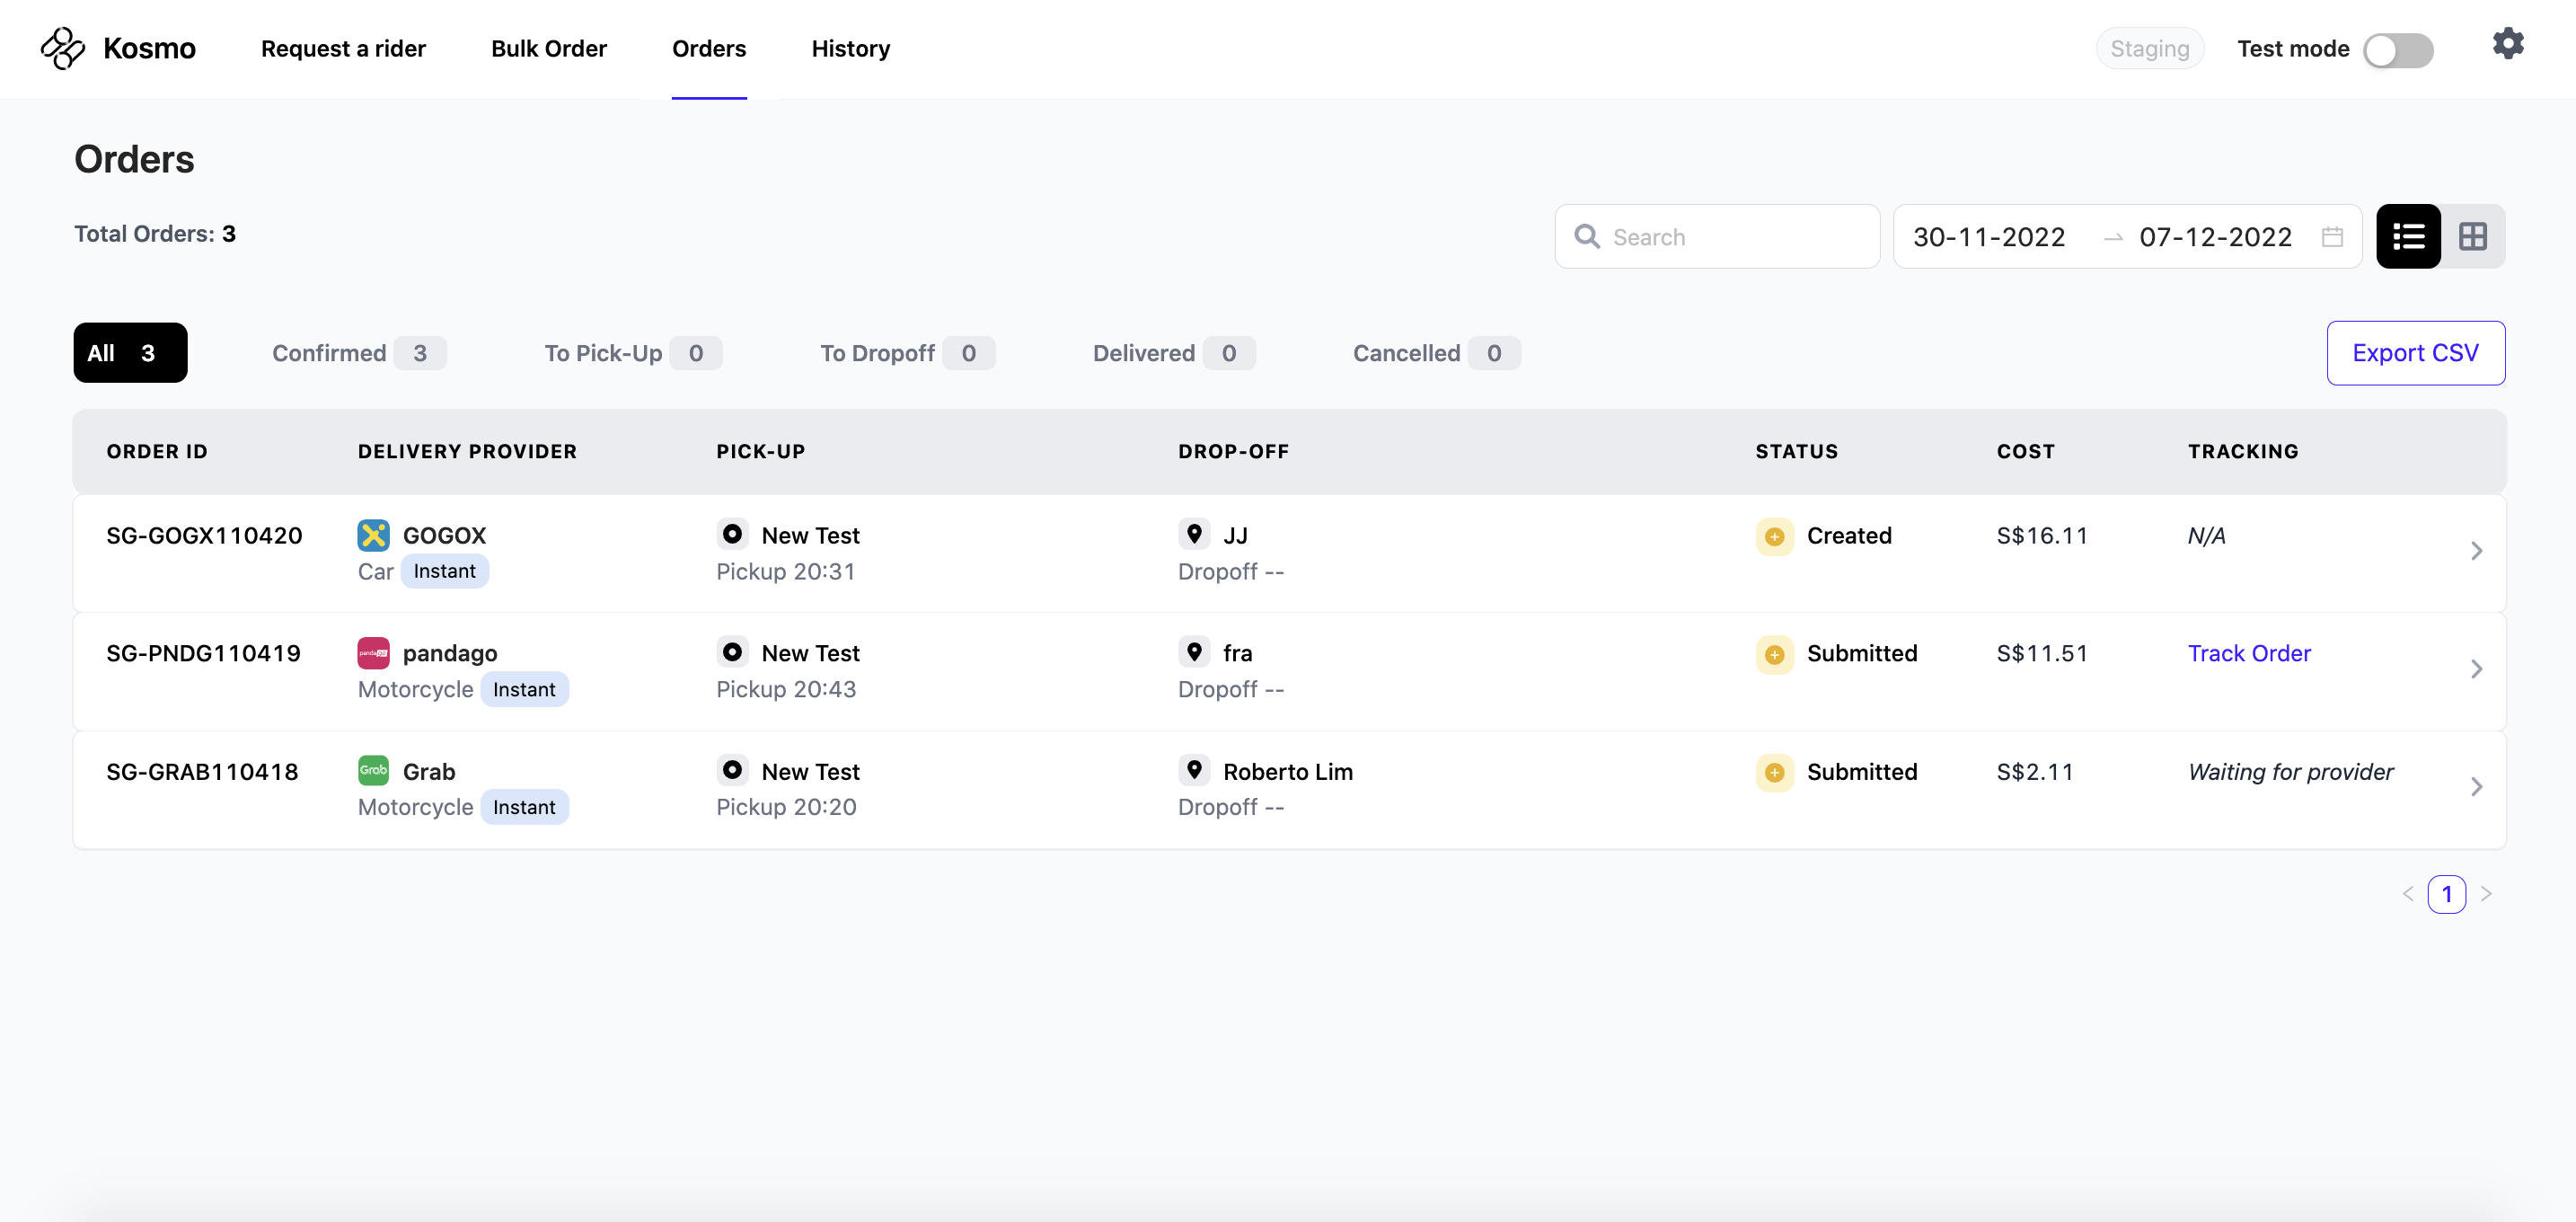Switch to grid view layout

pos(2472,237)
